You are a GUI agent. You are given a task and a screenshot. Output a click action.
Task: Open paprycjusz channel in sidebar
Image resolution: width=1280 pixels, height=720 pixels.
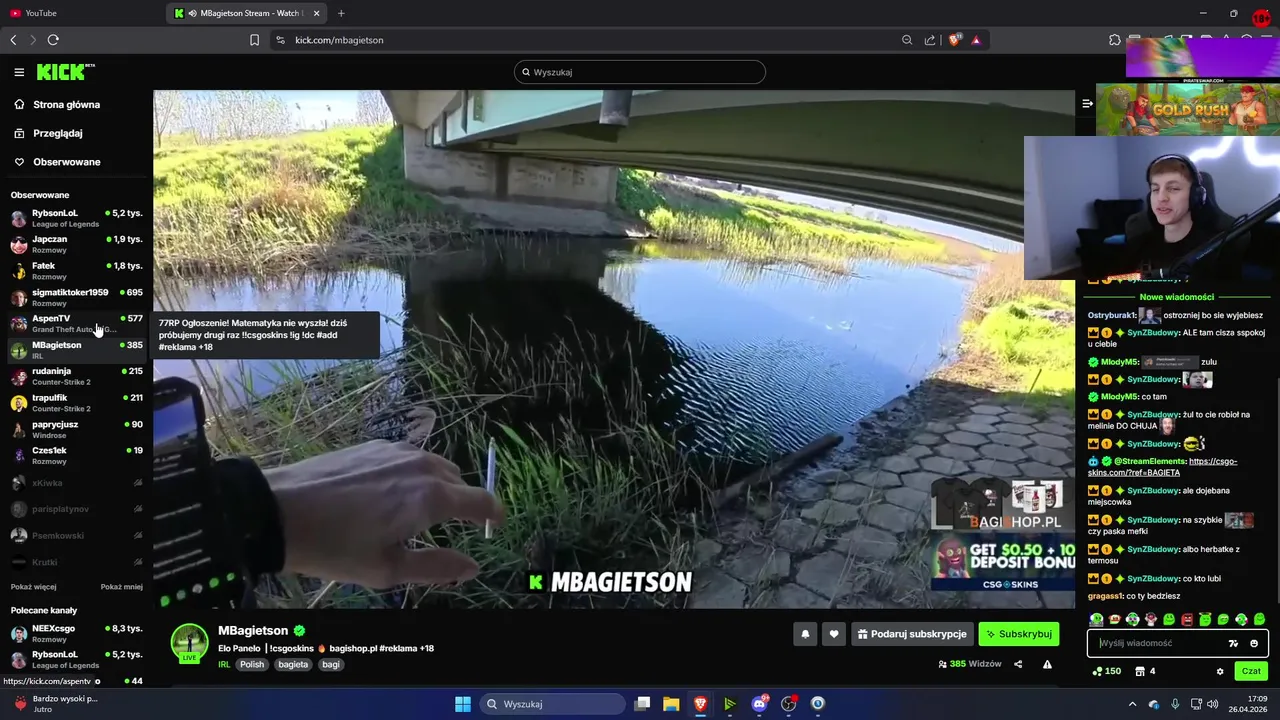76,429
